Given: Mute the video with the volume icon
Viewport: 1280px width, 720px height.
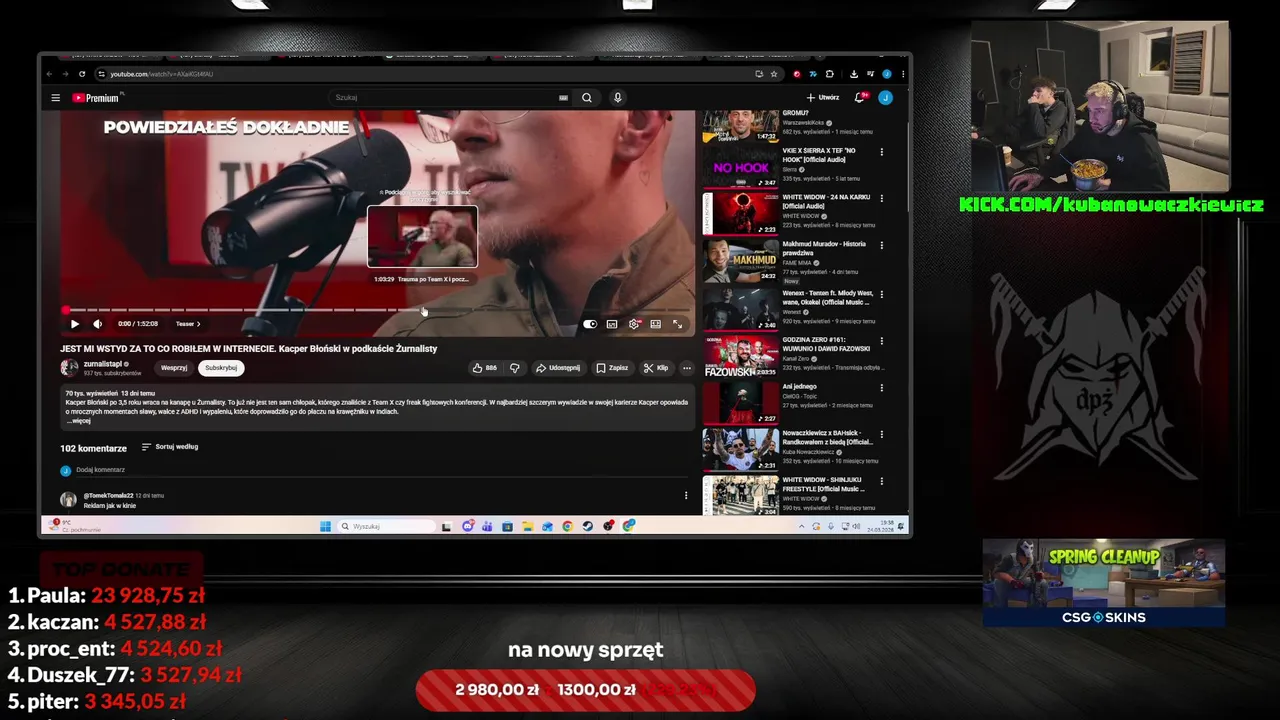Looking at the screenshot, I should tap(97, 324).
